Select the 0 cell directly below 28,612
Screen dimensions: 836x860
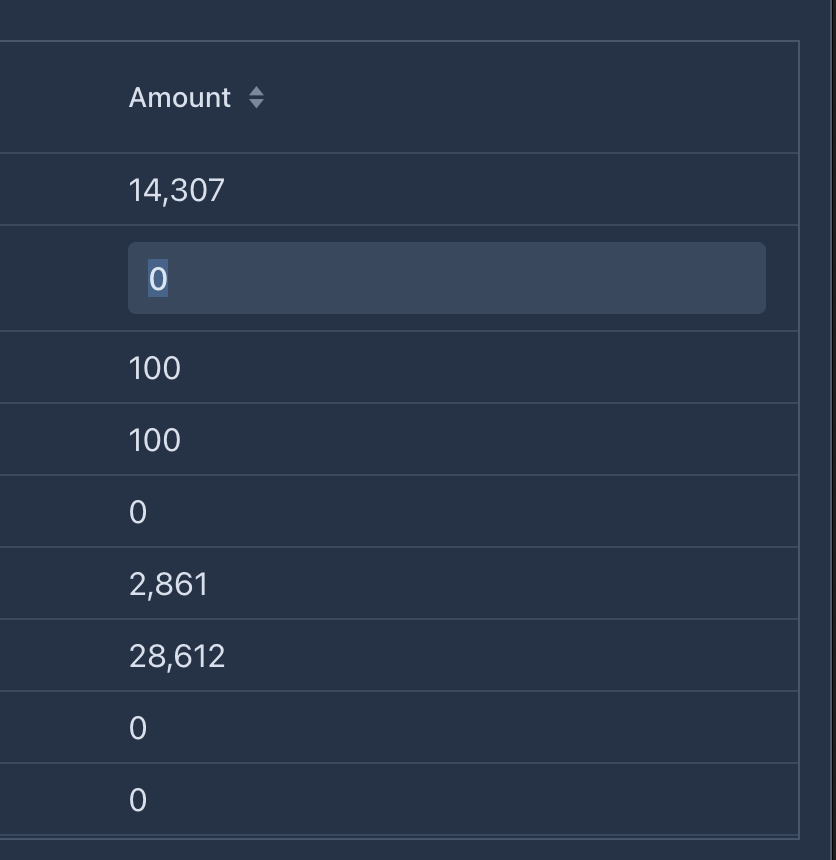pyautogui.click(x=138, y=728)
